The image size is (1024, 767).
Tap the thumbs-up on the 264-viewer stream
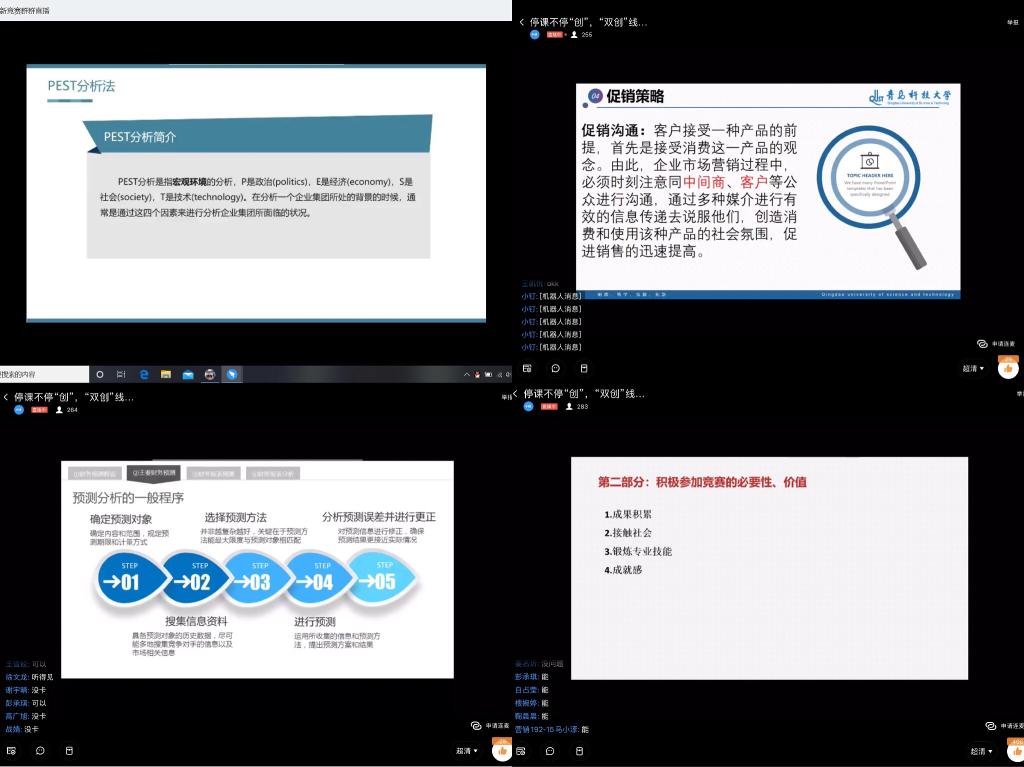(500, 751)
